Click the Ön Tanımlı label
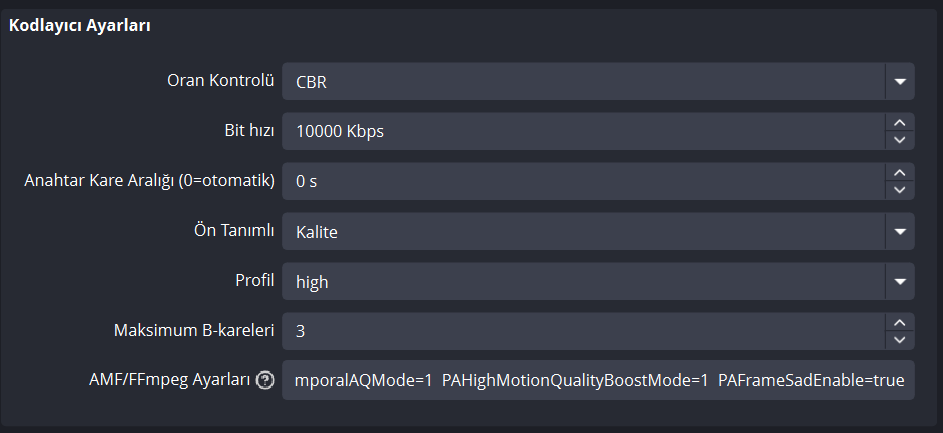Viewport: 943px width, 433px height. click(x=233, y=231)
